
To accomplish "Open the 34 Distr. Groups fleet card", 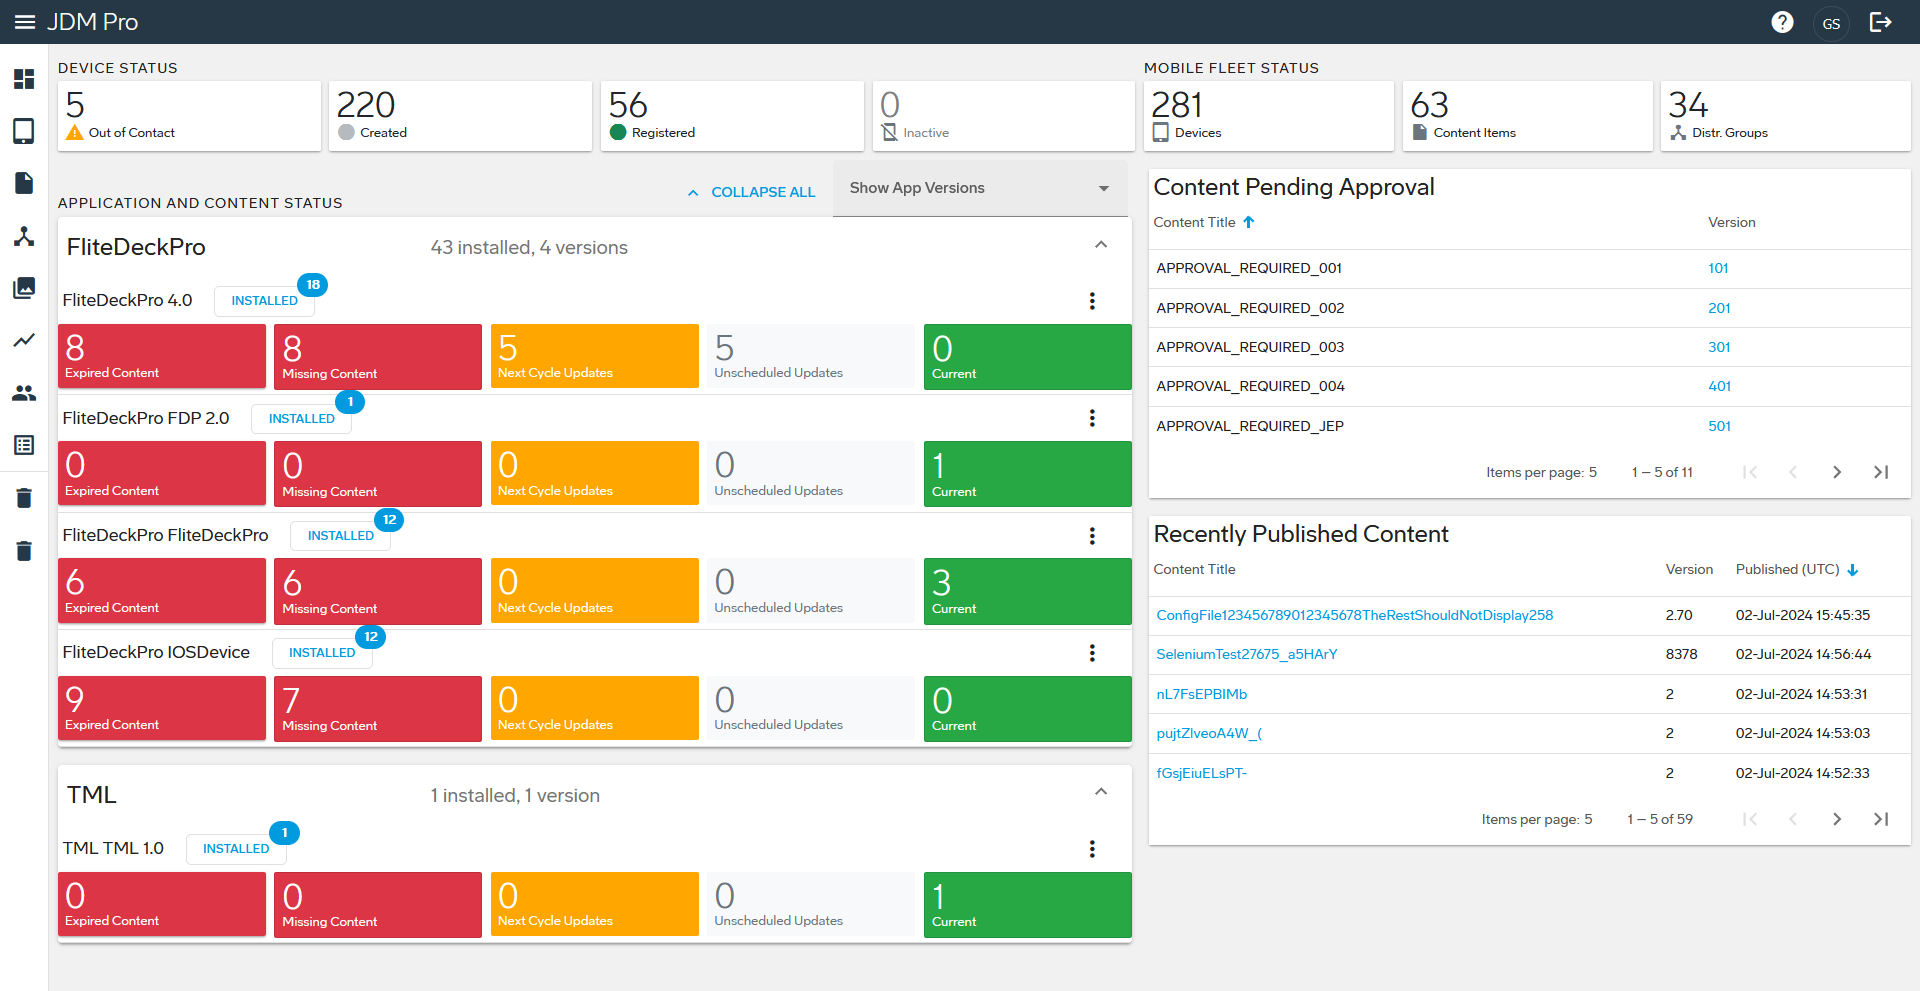I will pos(1786,116).
